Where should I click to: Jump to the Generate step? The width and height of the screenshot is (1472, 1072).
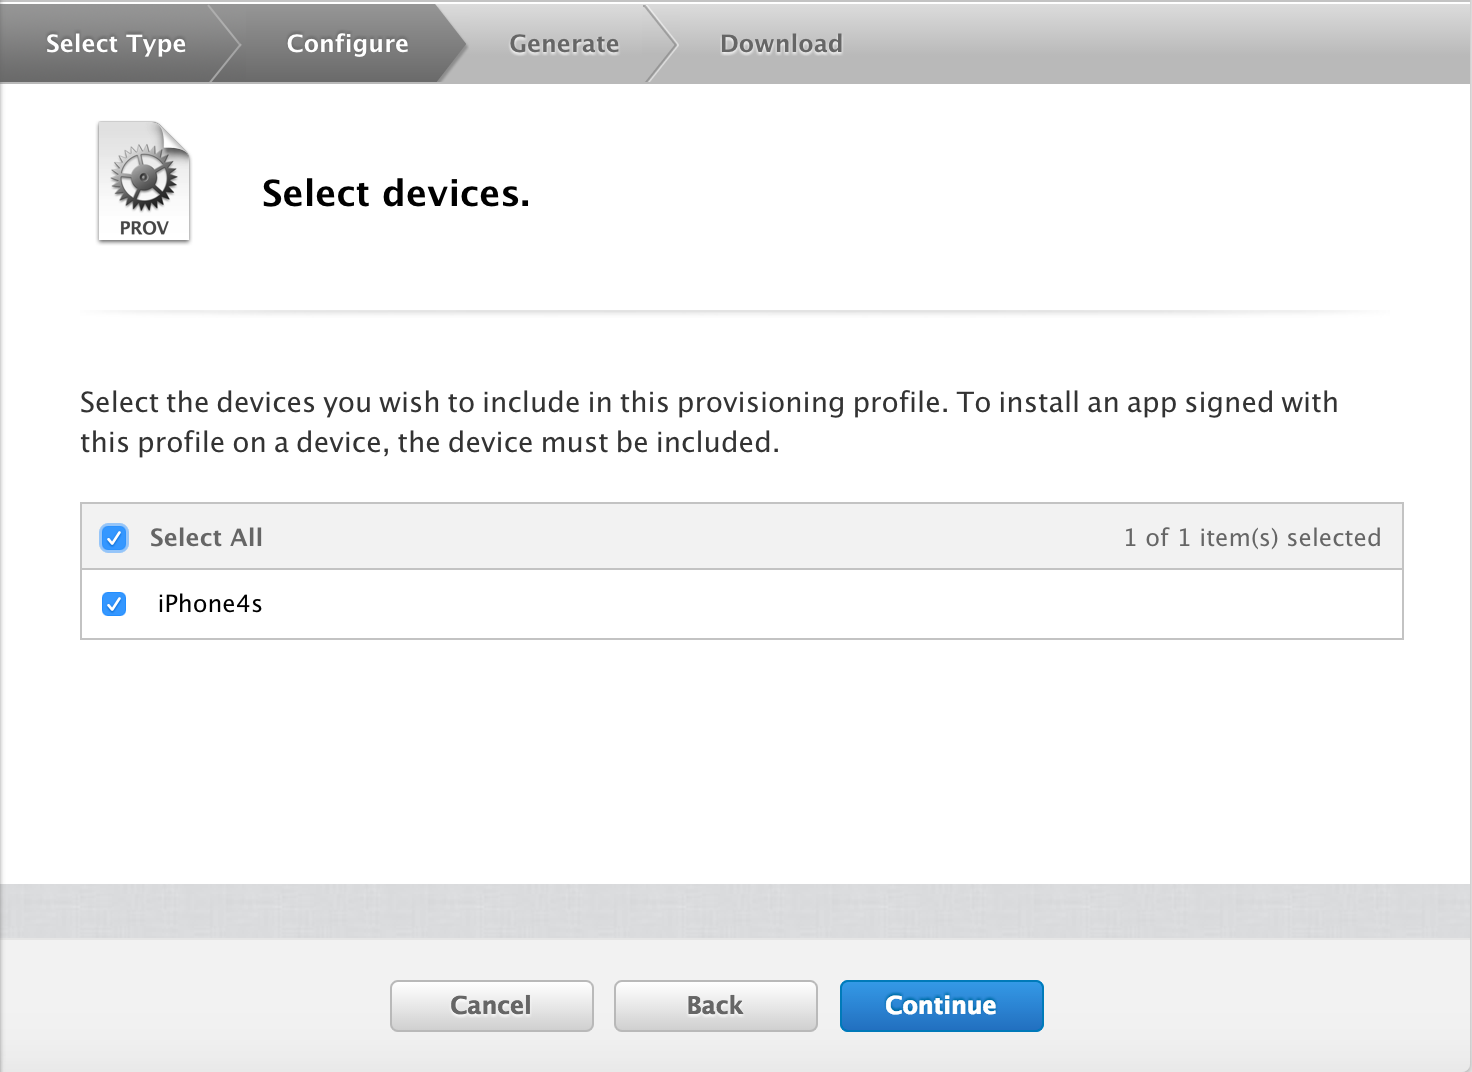tap(564, 44)
